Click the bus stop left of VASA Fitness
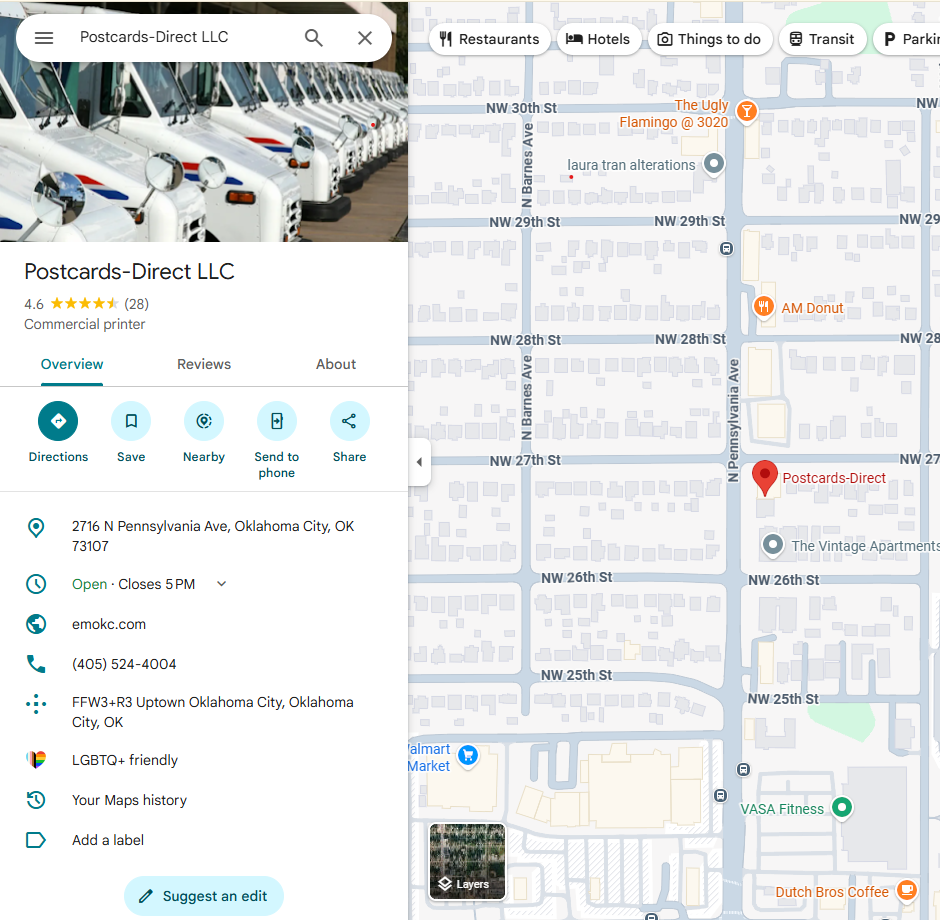 pos(721,796)
